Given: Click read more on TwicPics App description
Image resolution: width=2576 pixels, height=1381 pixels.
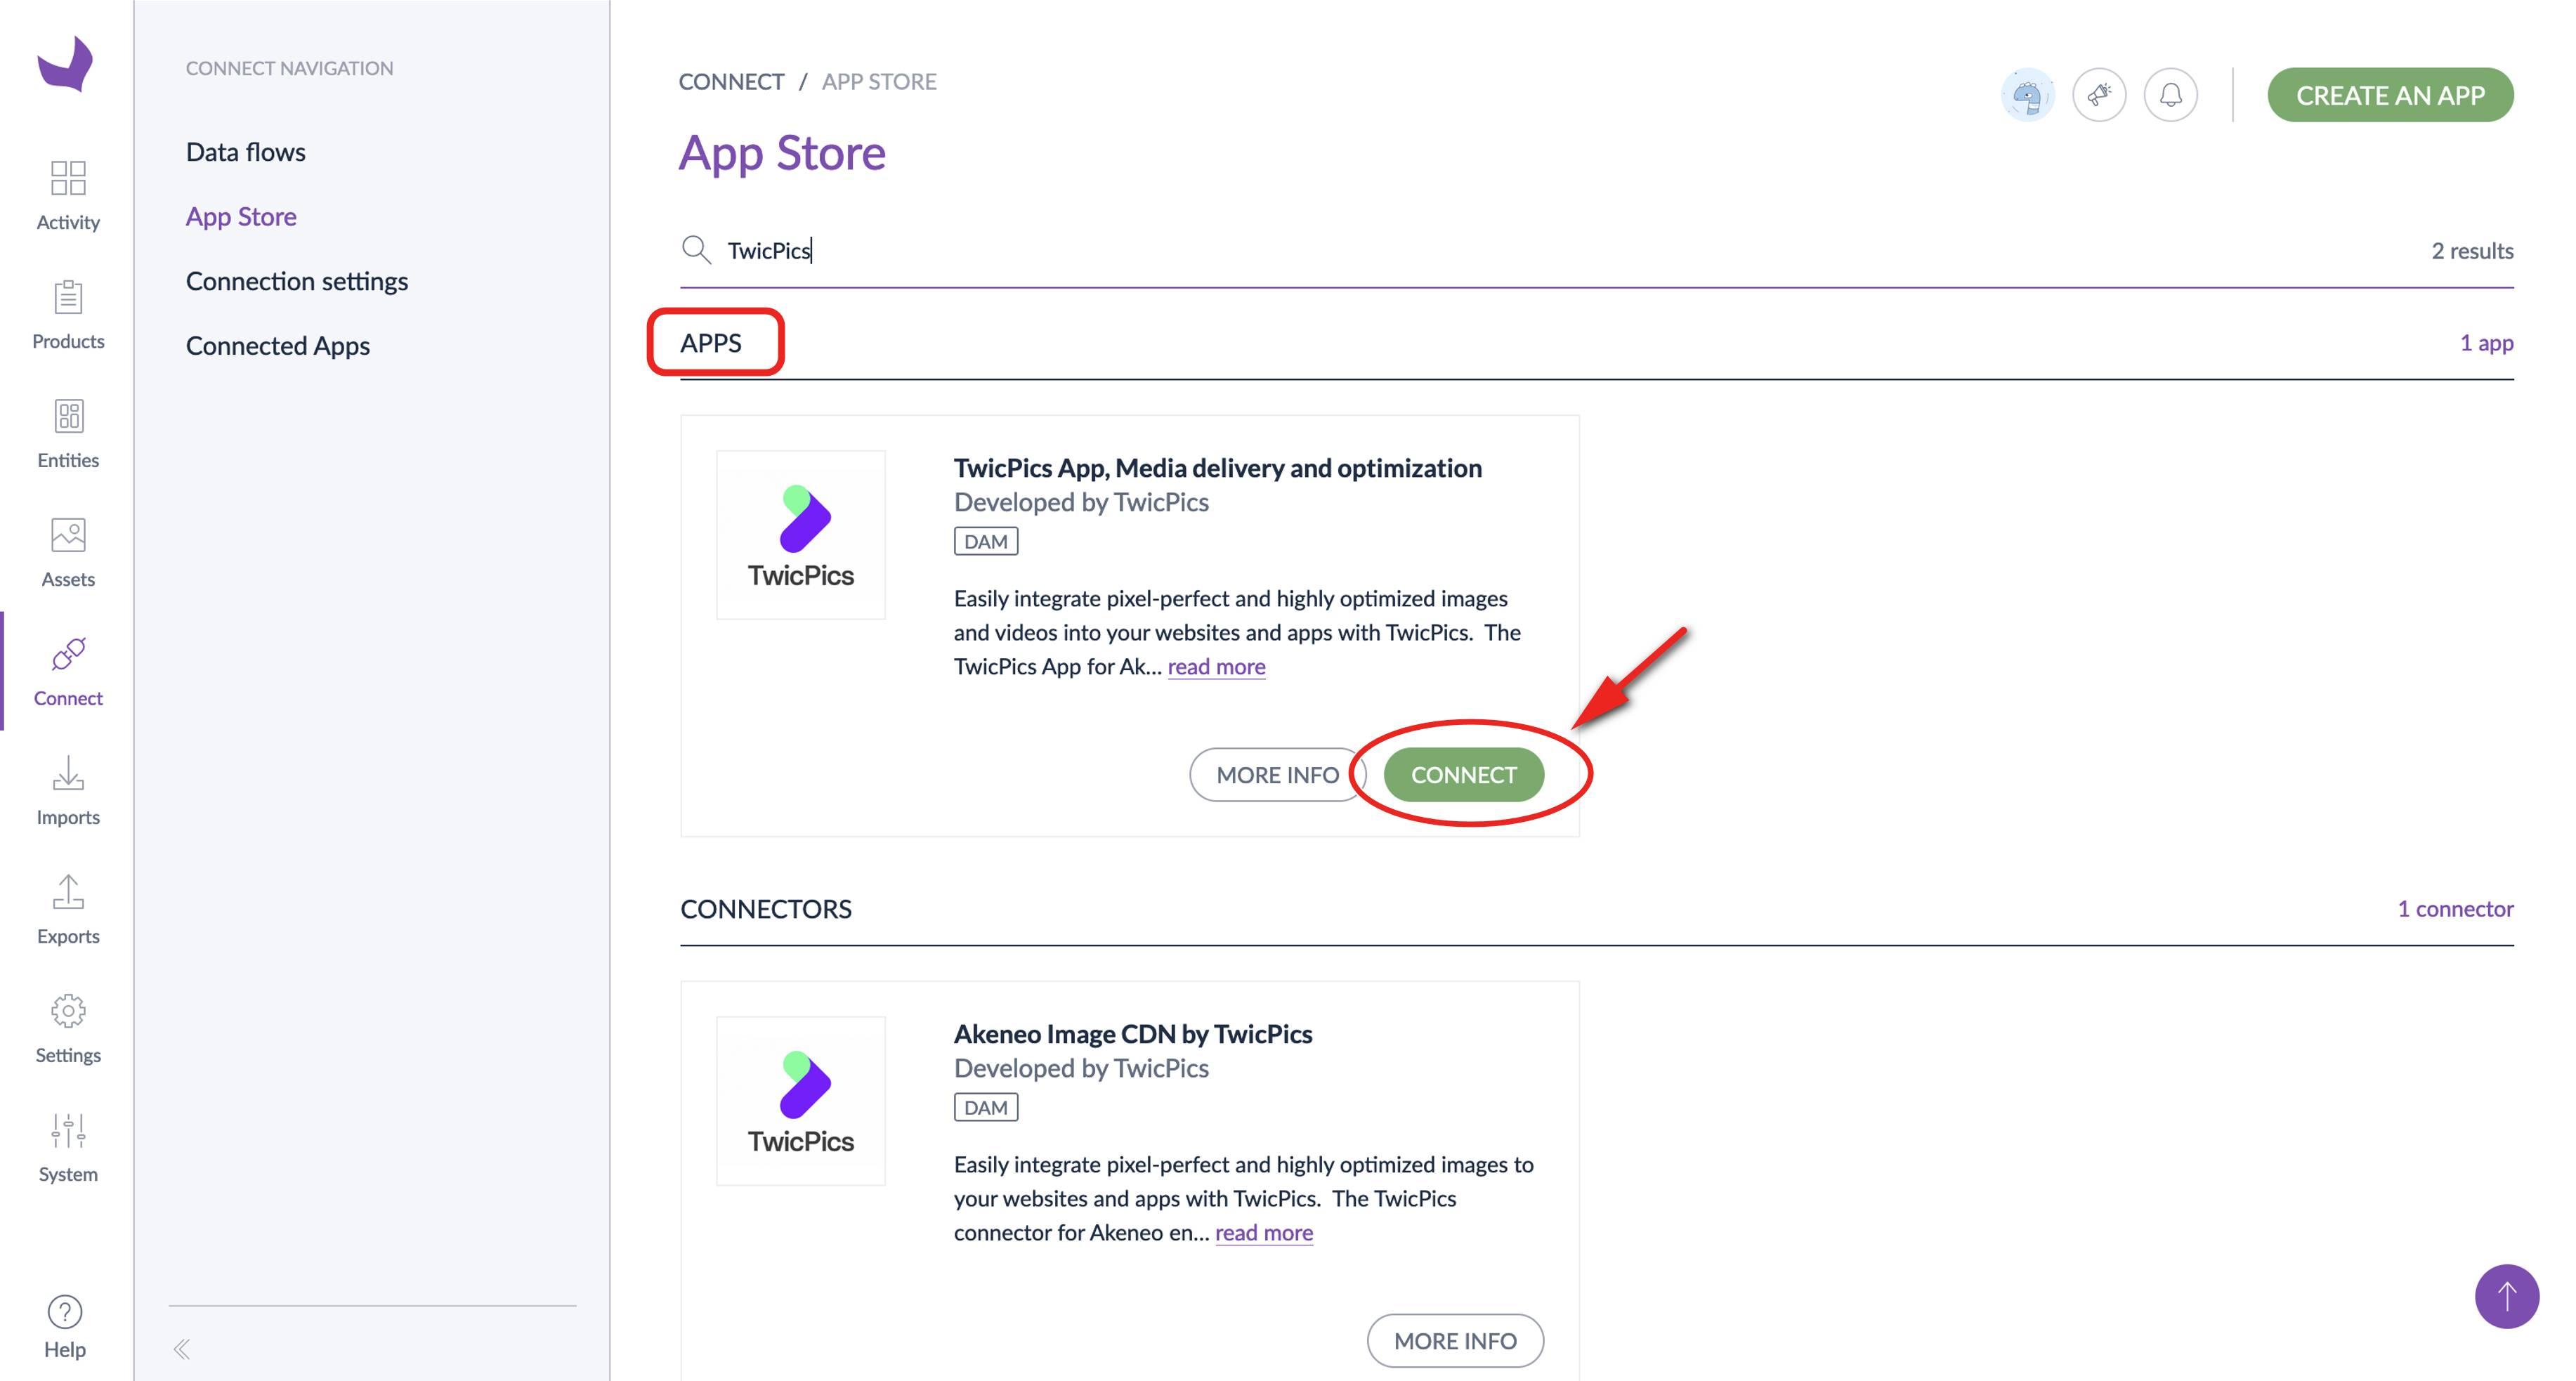Looking at the screenshot, I should 1216,667.
